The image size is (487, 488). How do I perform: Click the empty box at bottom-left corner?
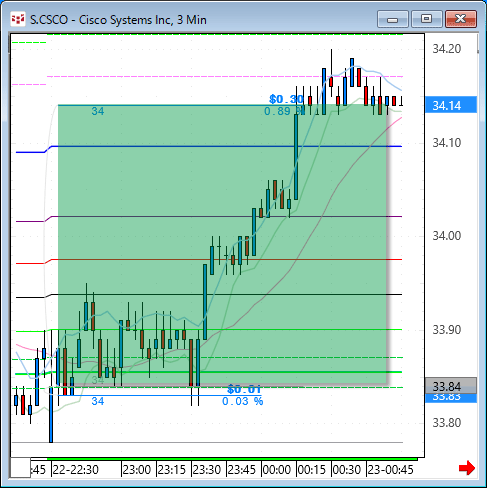[20, 468]
